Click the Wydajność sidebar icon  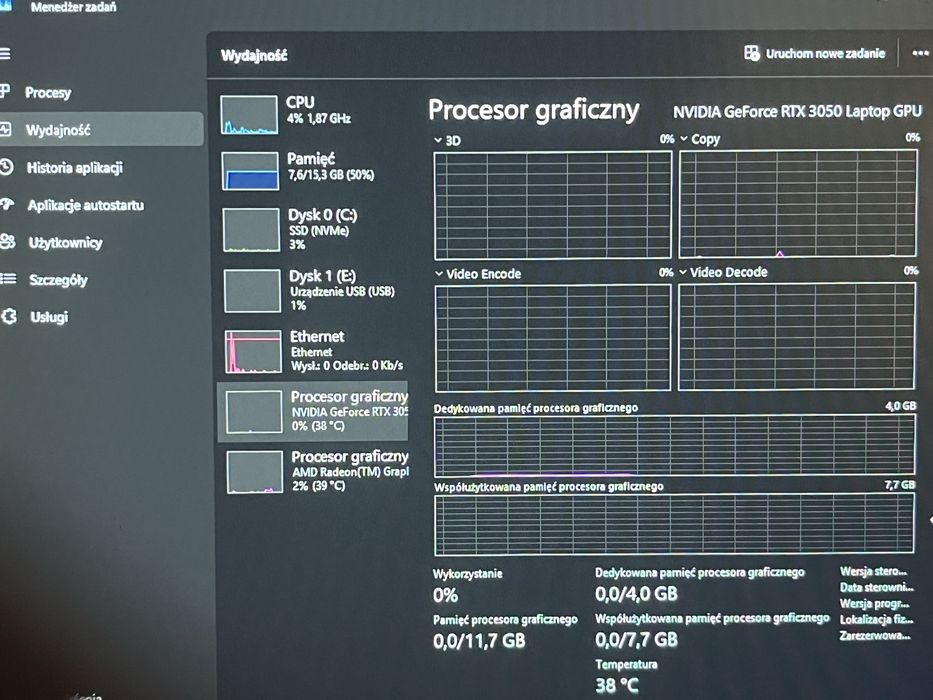5,129
